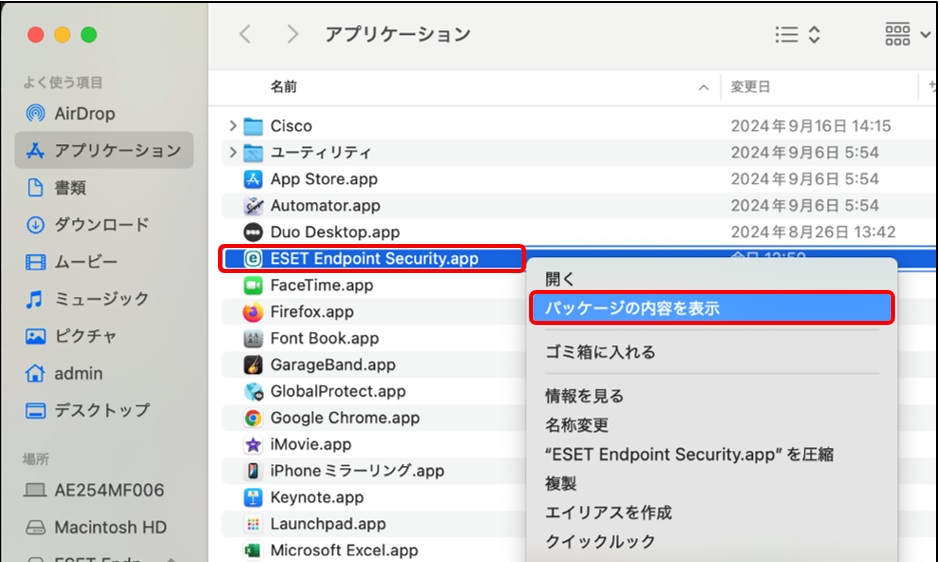Click the Macintosh HD drive icon
939x562 pixels.
[35, 527]
